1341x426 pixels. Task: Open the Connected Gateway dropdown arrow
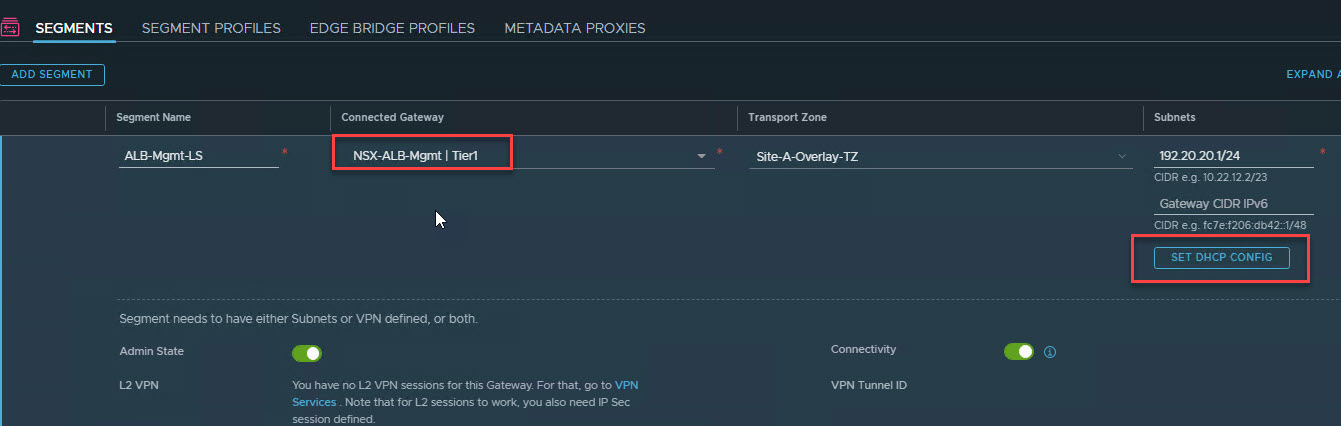point(702,156)
